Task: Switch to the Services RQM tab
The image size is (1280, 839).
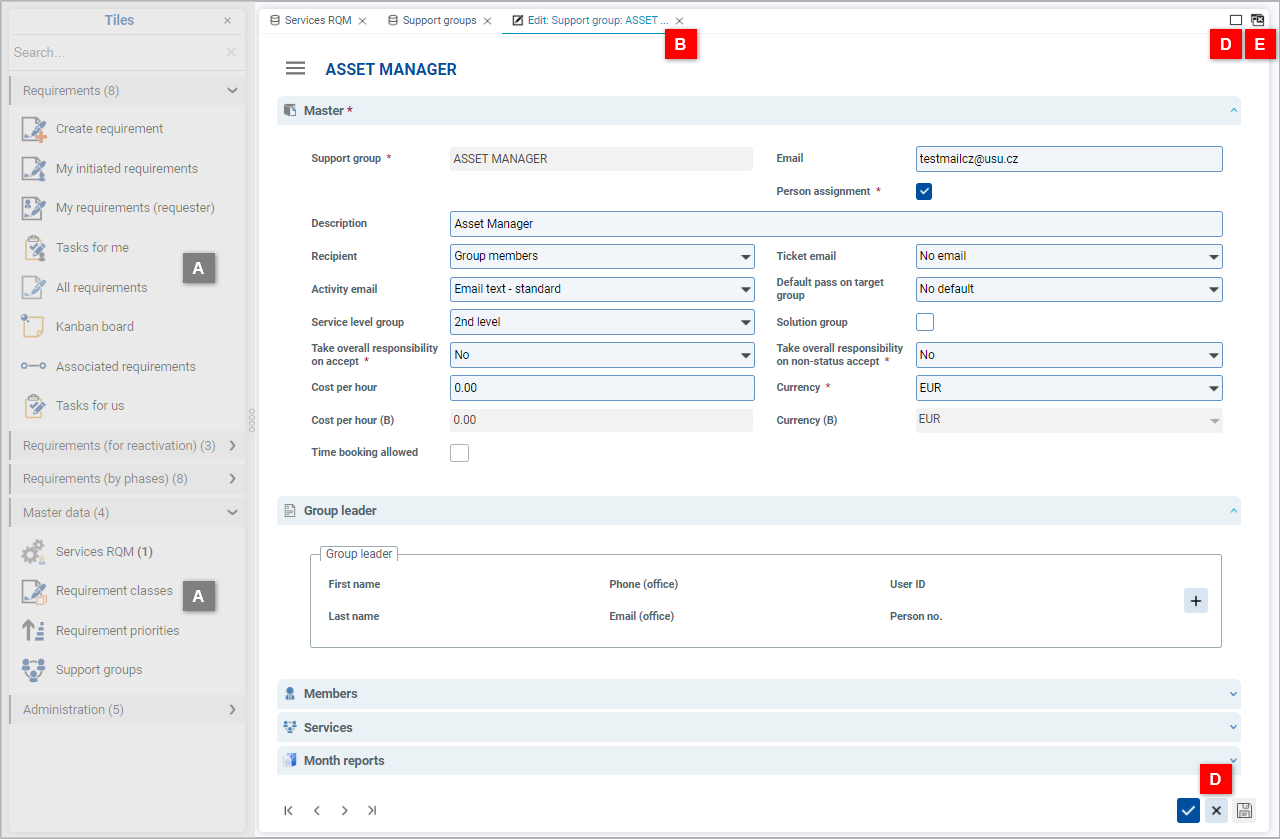Action: (317, 20)
